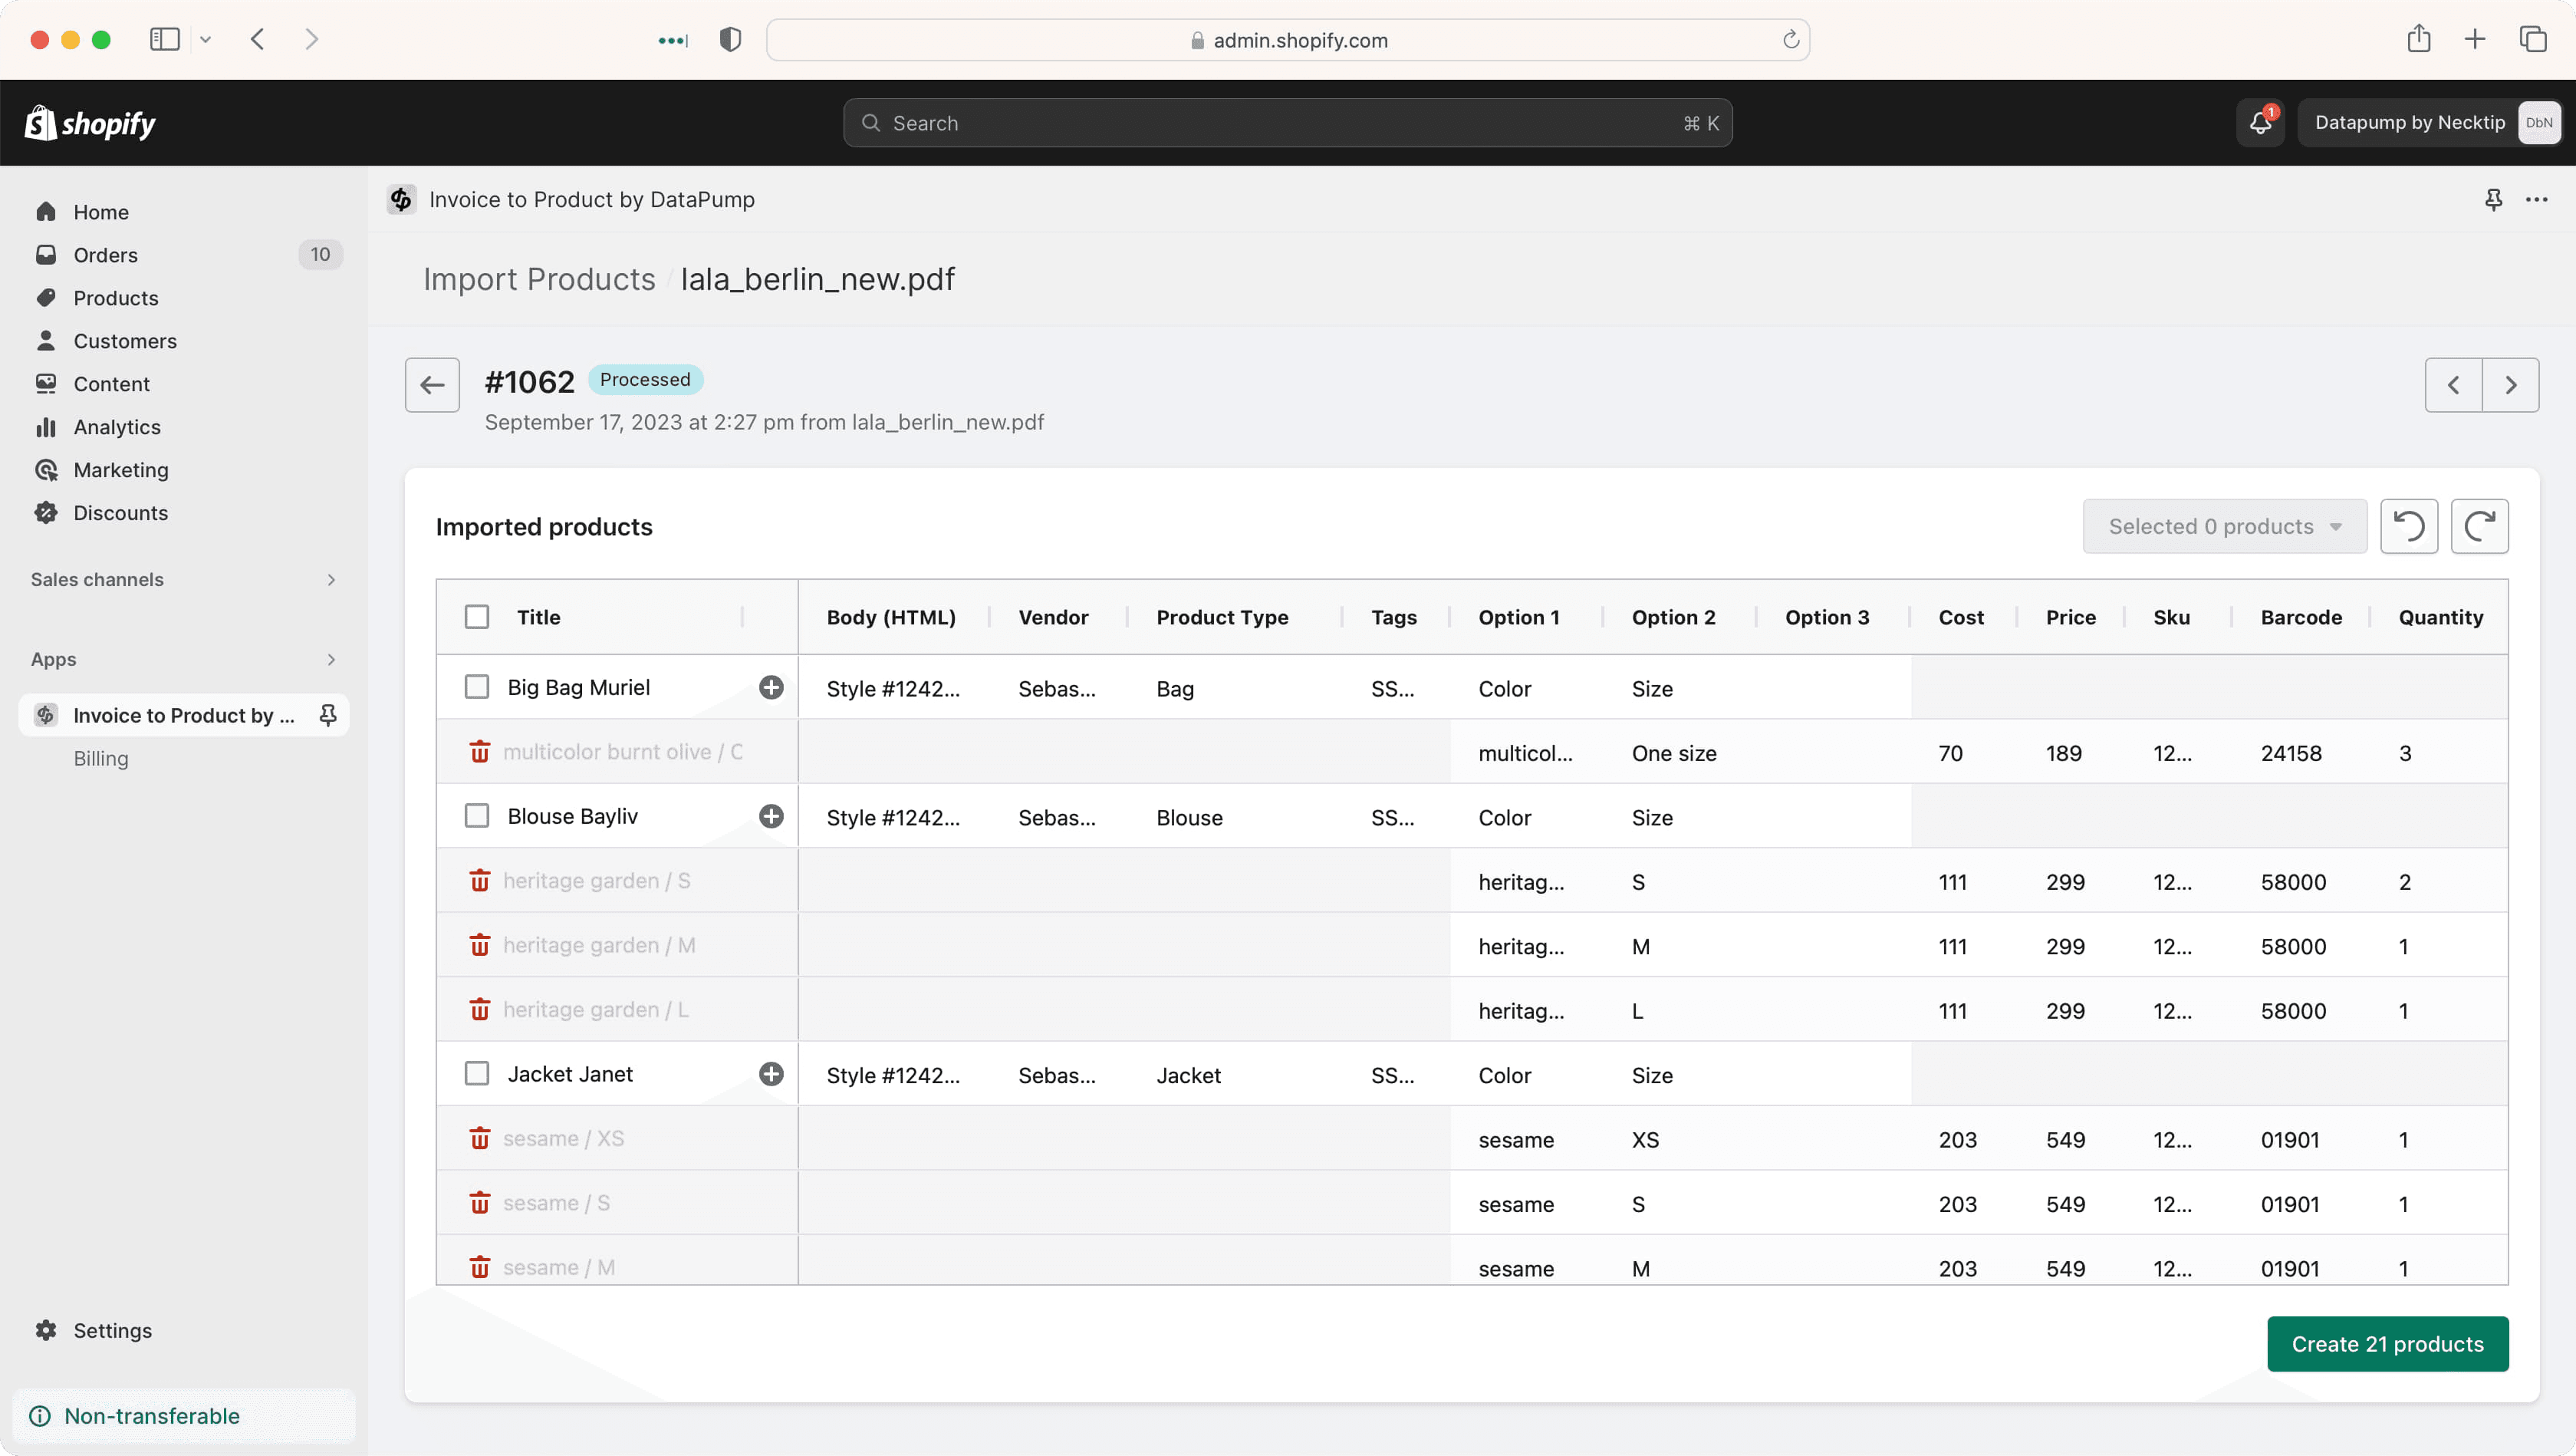Open the Datapump by Necktip account menu
Image resolution: width=2576 pixels, height=1456 pixels.
pos(2430,123)
